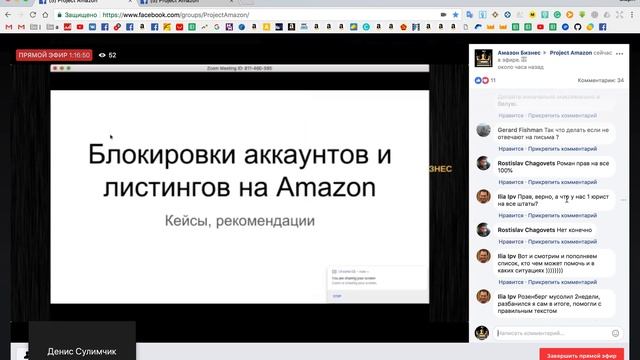Open the post options three dots

coord(620,53)
